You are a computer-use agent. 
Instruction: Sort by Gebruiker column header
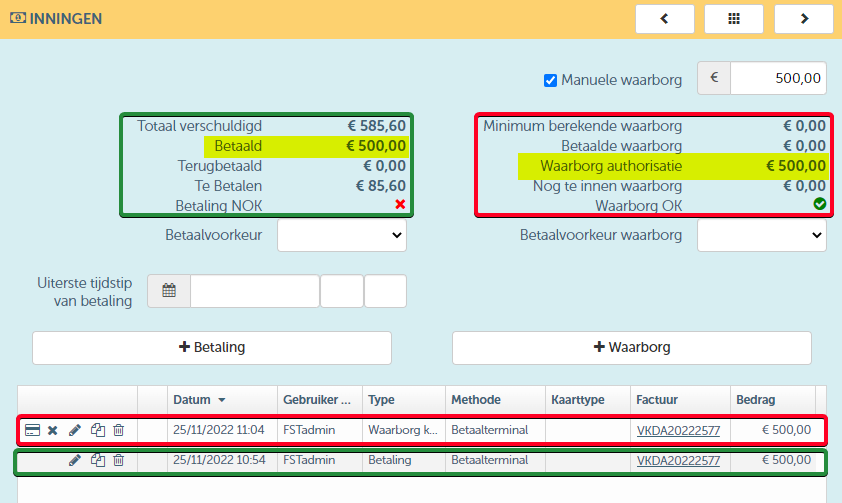[x=320, y=400]
